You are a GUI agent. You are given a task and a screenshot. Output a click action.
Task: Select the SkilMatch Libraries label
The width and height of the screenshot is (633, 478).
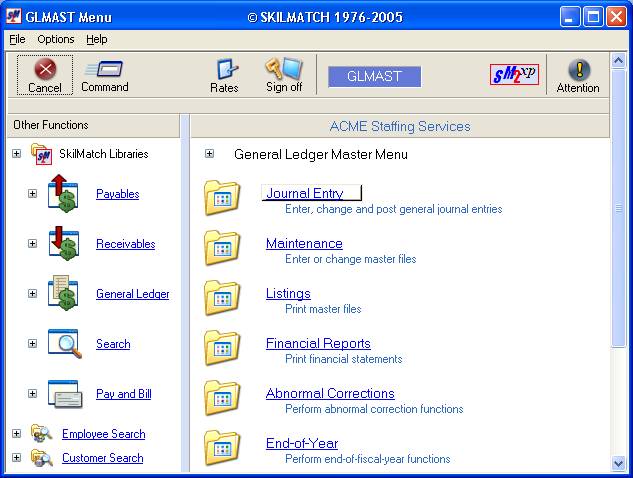(104, 154)
